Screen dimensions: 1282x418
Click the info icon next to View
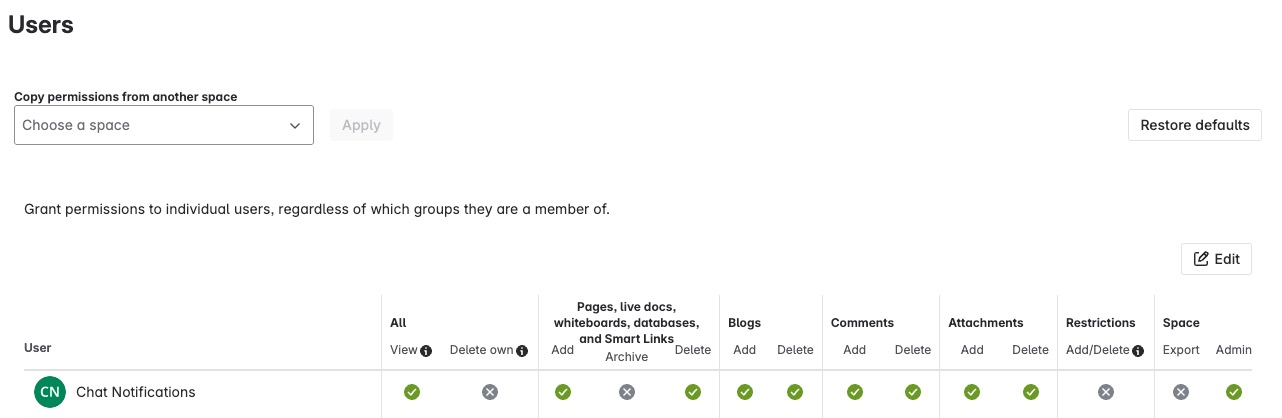pyautogui.click(x=426, y=351)
